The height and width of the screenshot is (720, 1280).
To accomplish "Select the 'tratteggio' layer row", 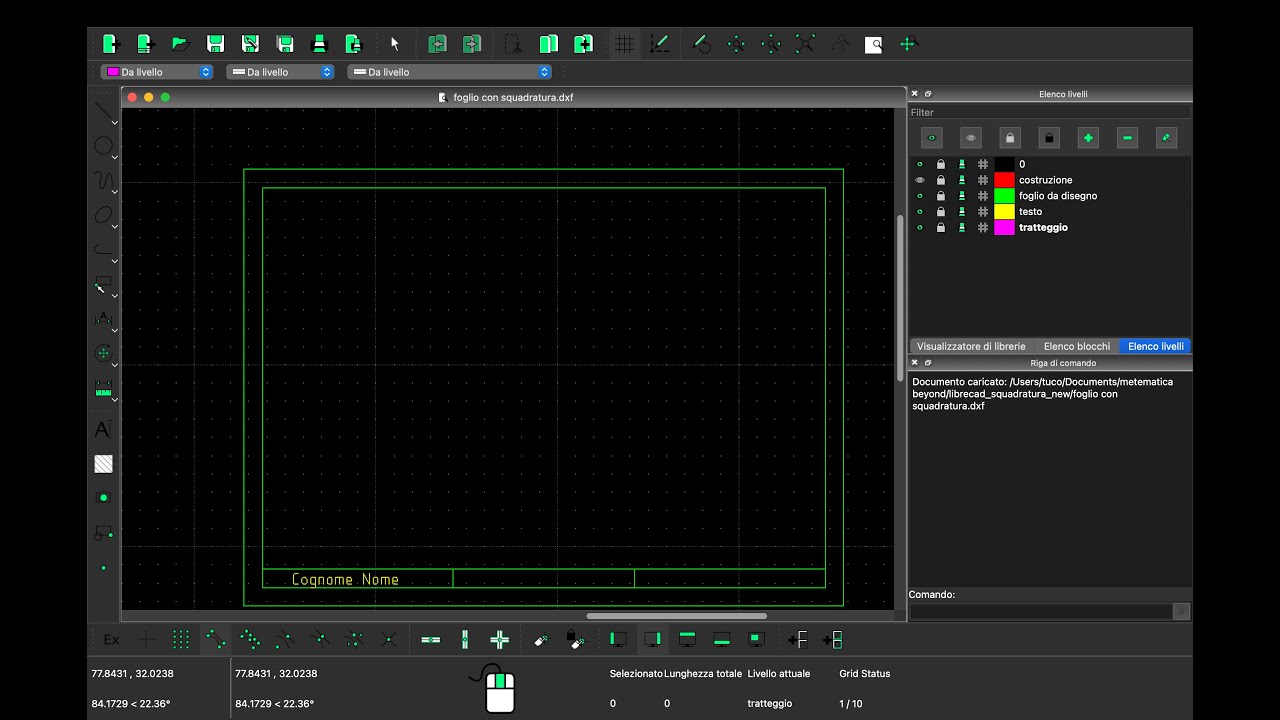I will (1050, 228).
